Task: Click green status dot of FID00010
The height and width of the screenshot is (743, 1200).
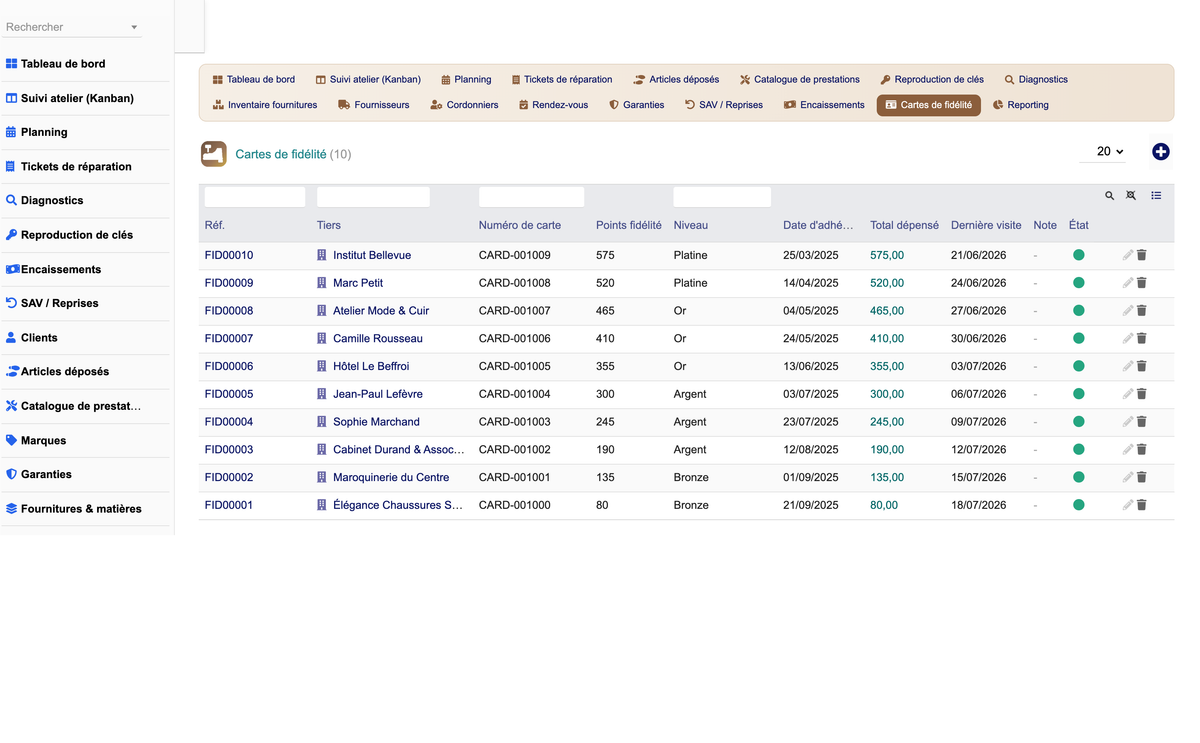Action: tap(1079, 255)
